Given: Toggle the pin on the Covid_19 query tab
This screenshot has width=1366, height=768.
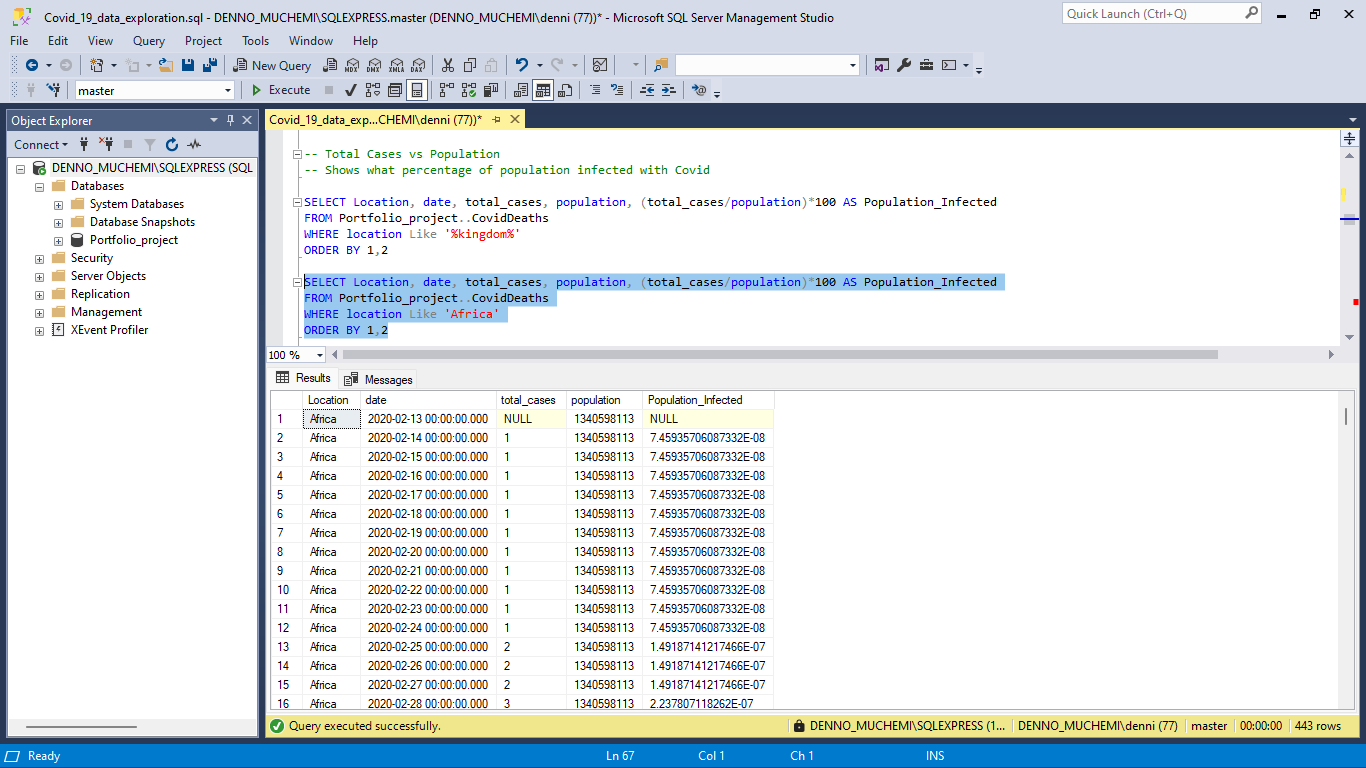Looking at the screenshot, I should (496, 119).
